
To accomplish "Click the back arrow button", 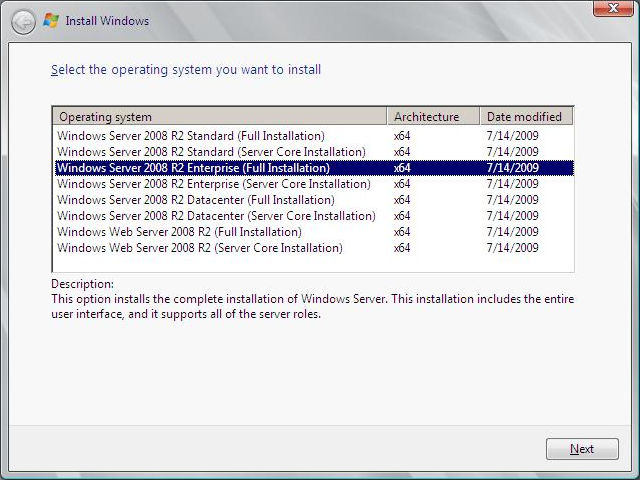I will 23,21.
